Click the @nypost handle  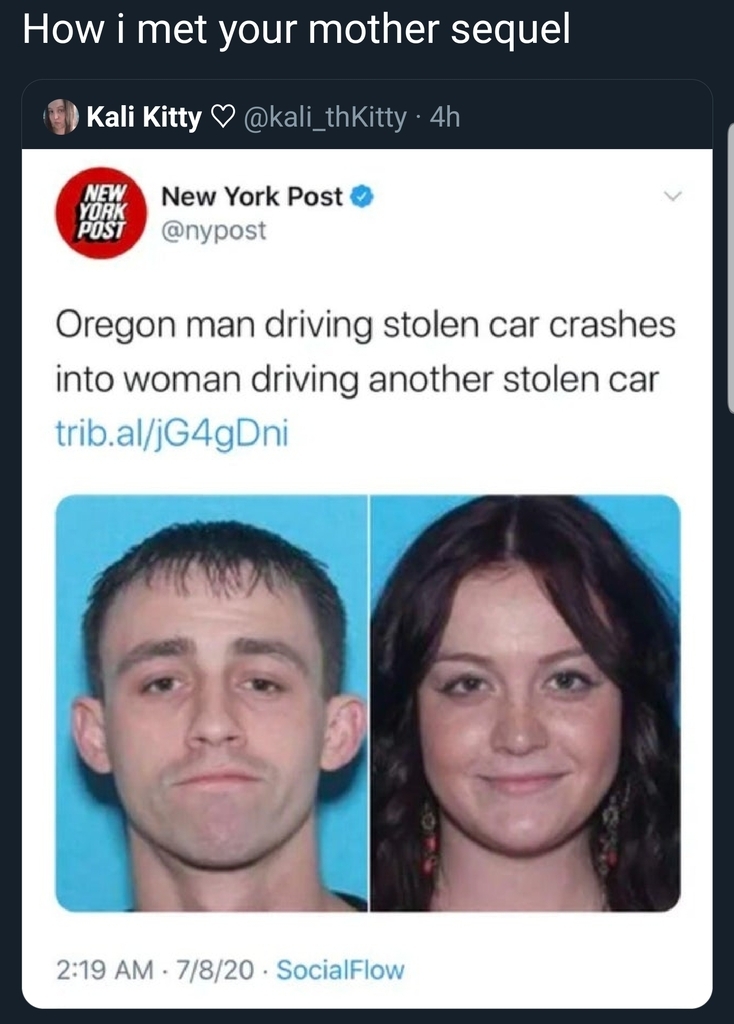click(x=214, y=231)
